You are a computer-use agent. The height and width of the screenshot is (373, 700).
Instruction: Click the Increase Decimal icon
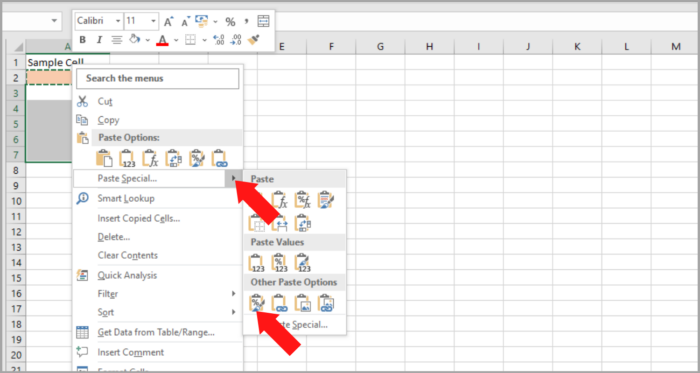pos(219,40)
